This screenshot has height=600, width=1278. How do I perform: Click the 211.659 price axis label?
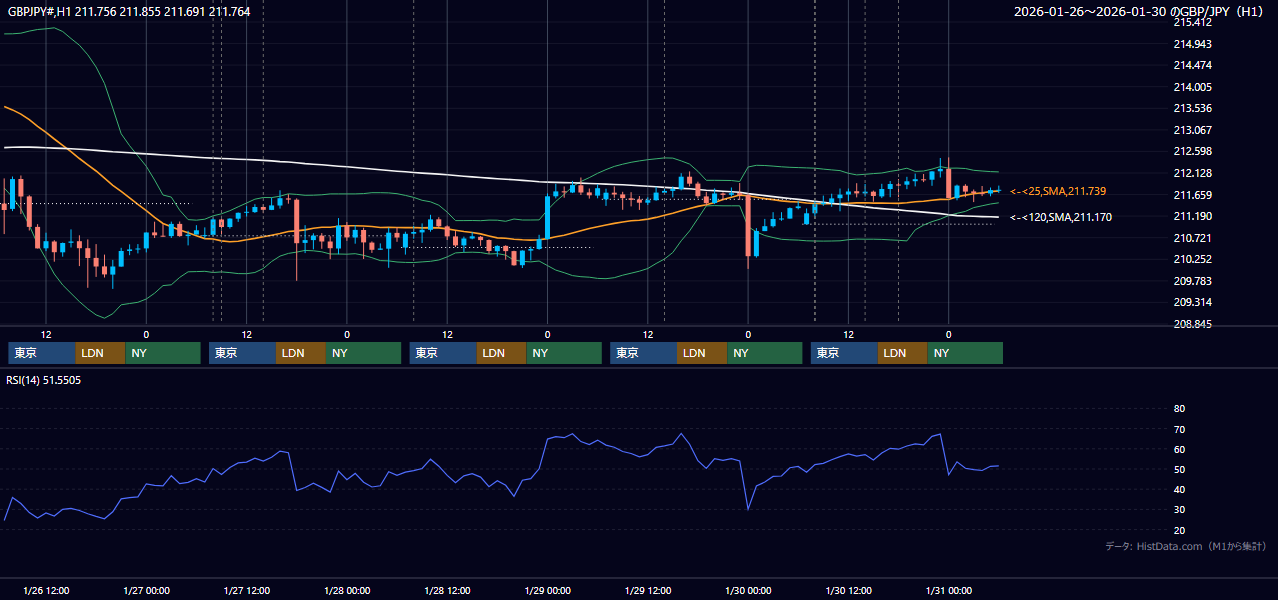click(x=1192, y=195)
